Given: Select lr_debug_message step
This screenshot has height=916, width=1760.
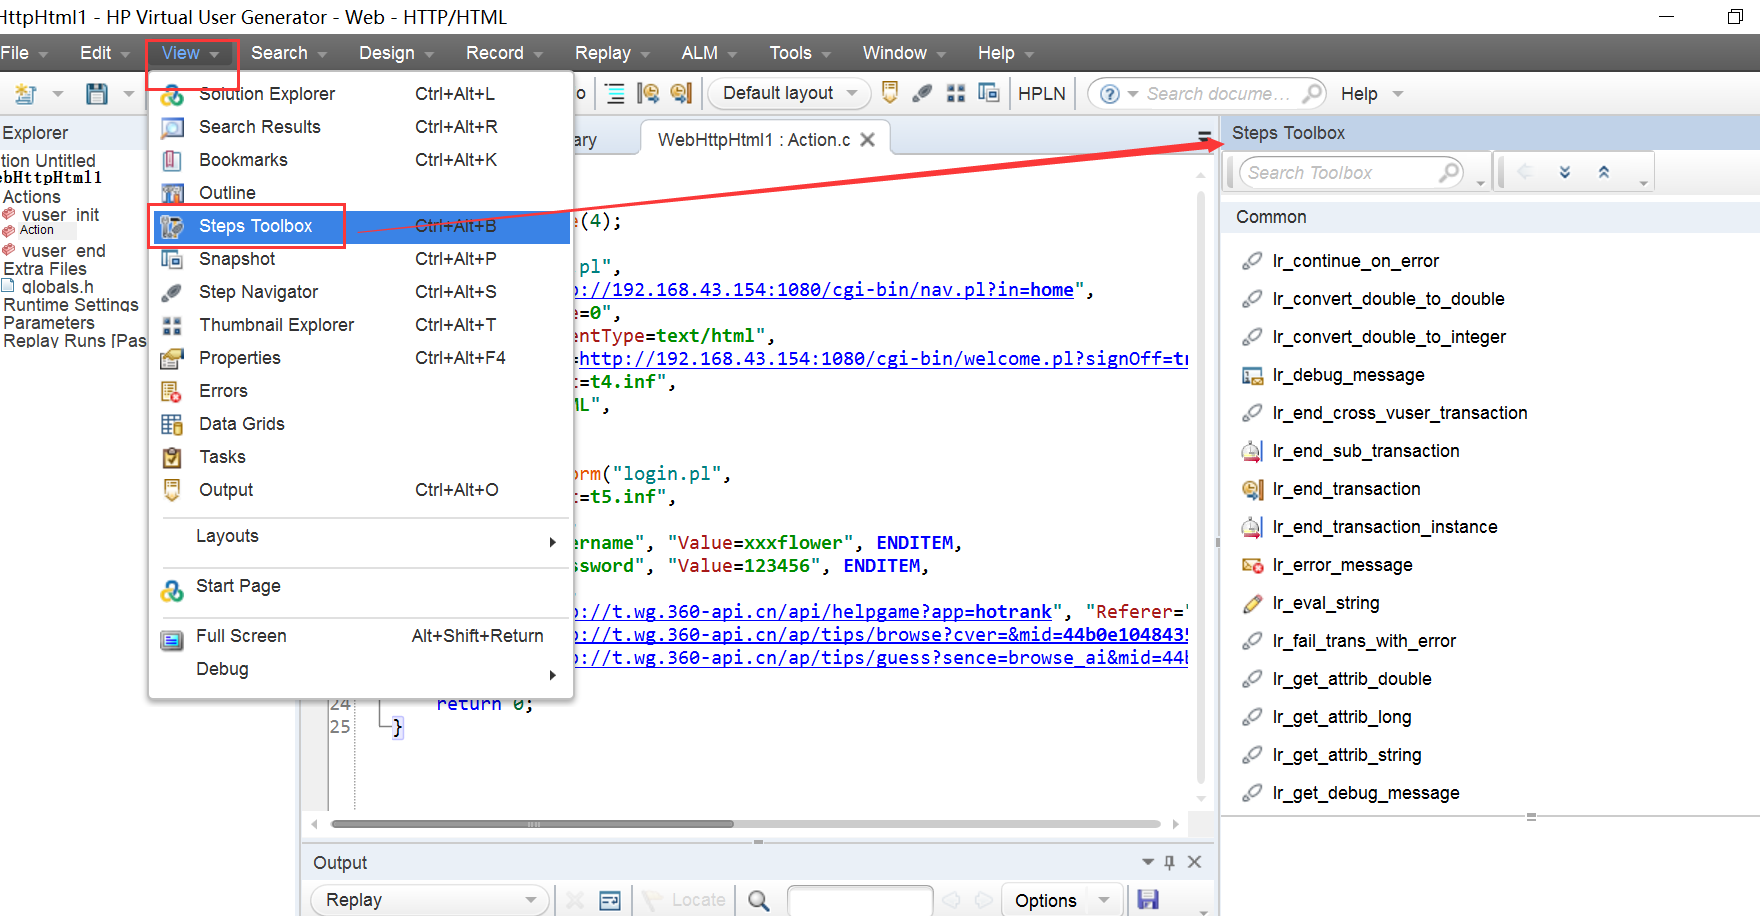Looking at the screenshot, I should click(x=1348, y=375).
